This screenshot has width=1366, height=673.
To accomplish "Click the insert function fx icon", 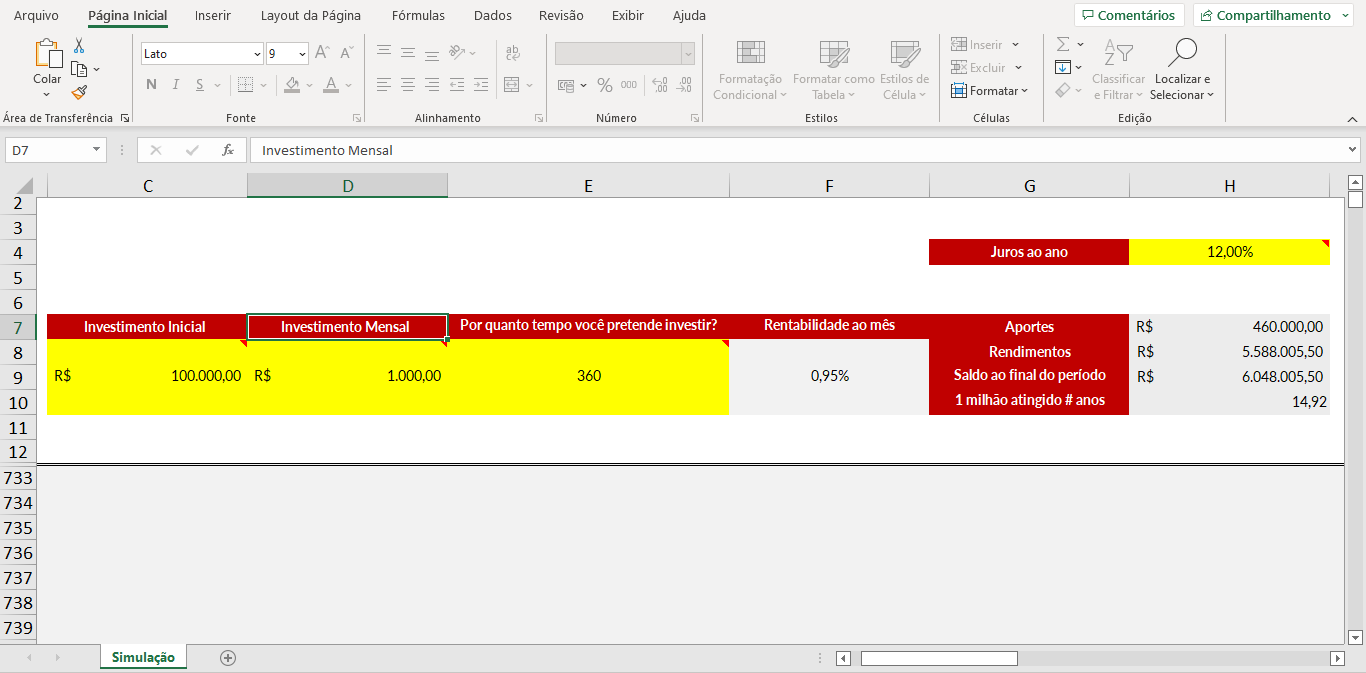I will 228,150.
